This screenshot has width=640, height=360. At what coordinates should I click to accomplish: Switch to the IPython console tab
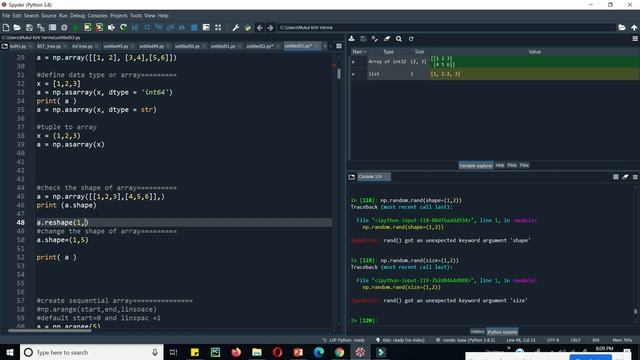coord(502,331)
